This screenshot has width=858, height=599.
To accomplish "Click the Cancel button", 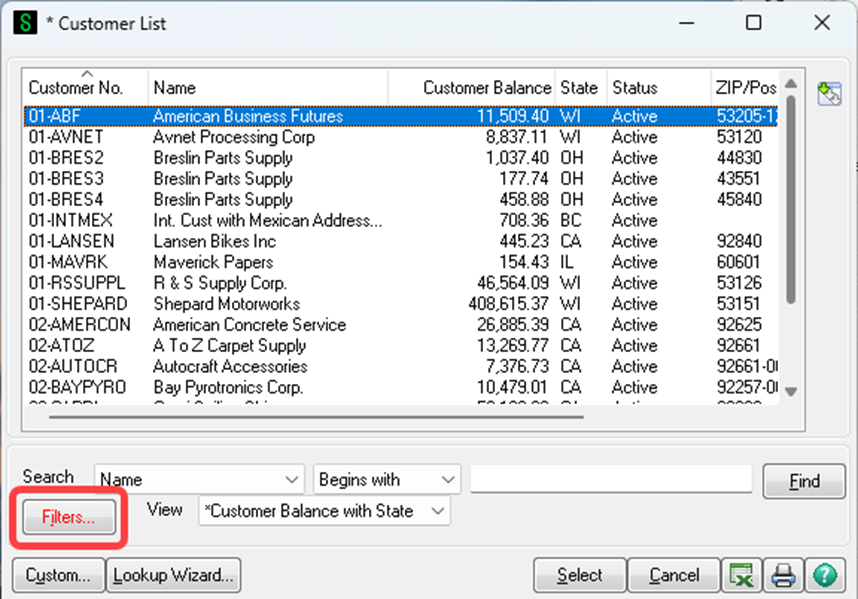I will point(674,575).
